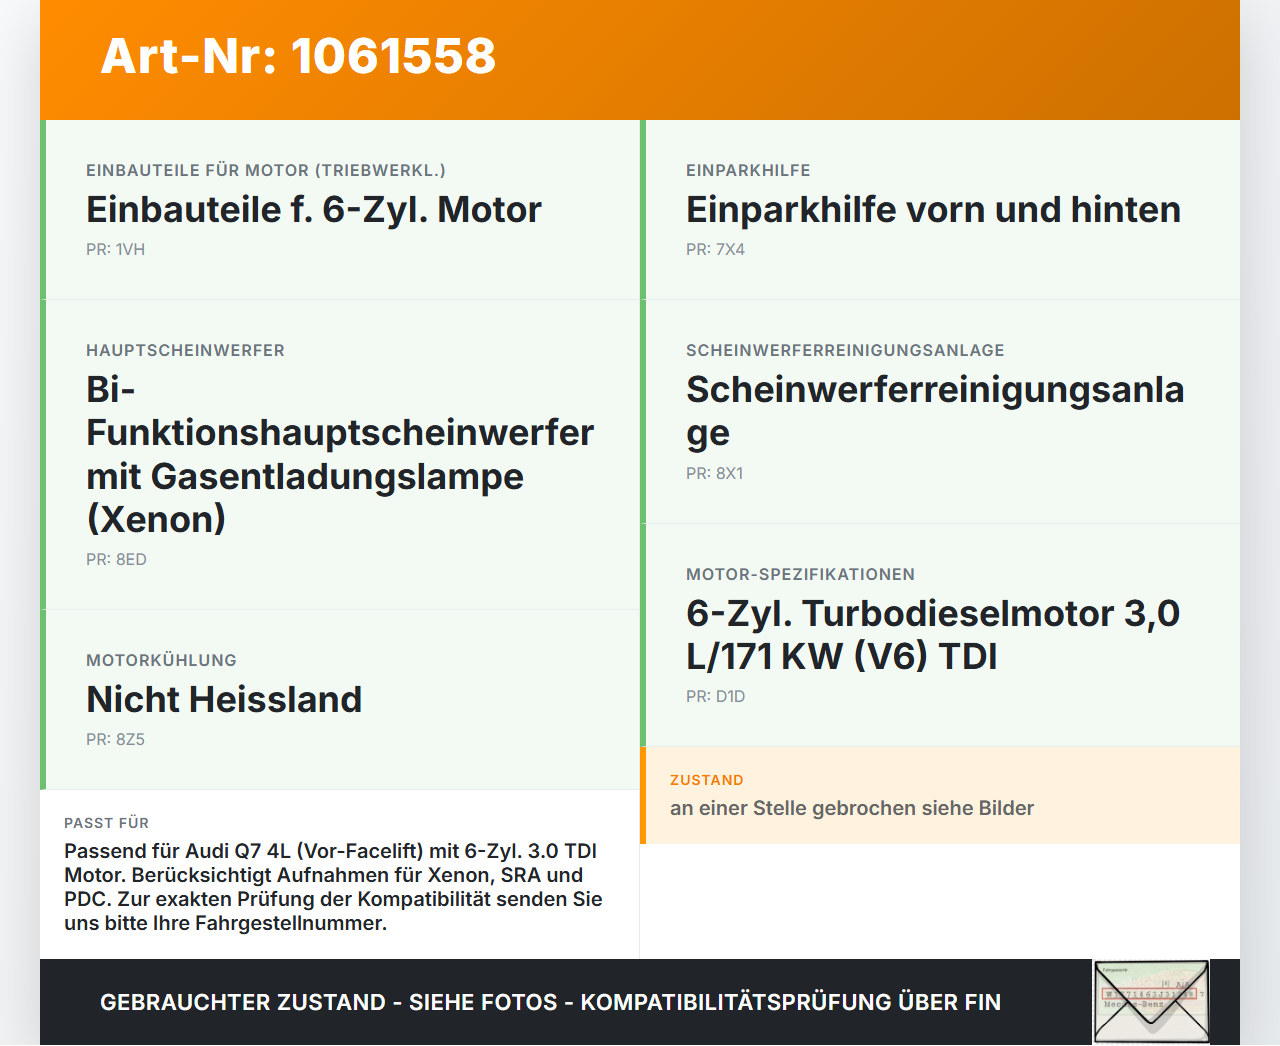The width and height of the screenshot is (1280, 1046).
Task: Click the 'EINPARKHILFE' category label
Action: [748, 170]
